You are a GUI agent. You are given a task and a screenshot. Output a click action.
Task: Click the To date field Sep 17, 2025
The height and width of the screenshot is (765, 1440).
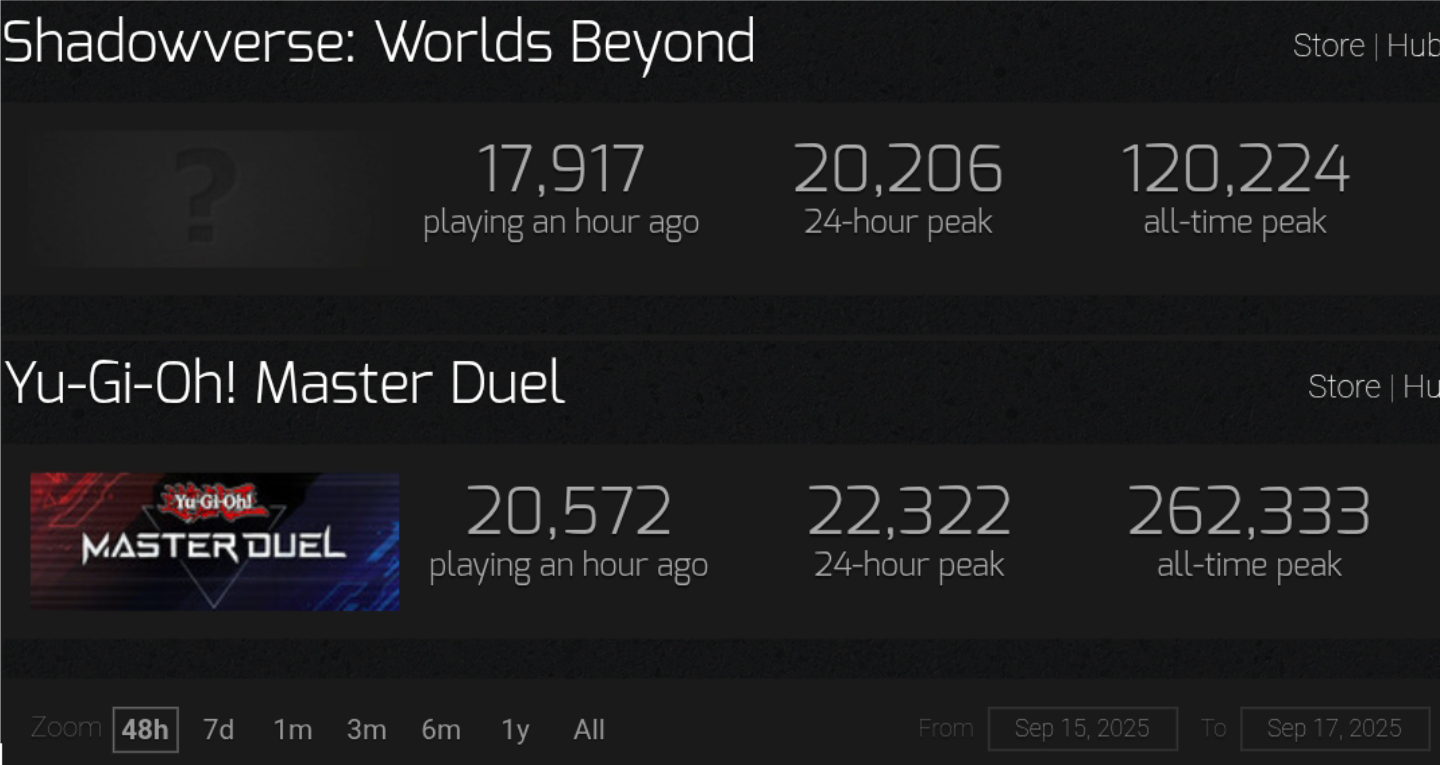[x=1334, y=728]
